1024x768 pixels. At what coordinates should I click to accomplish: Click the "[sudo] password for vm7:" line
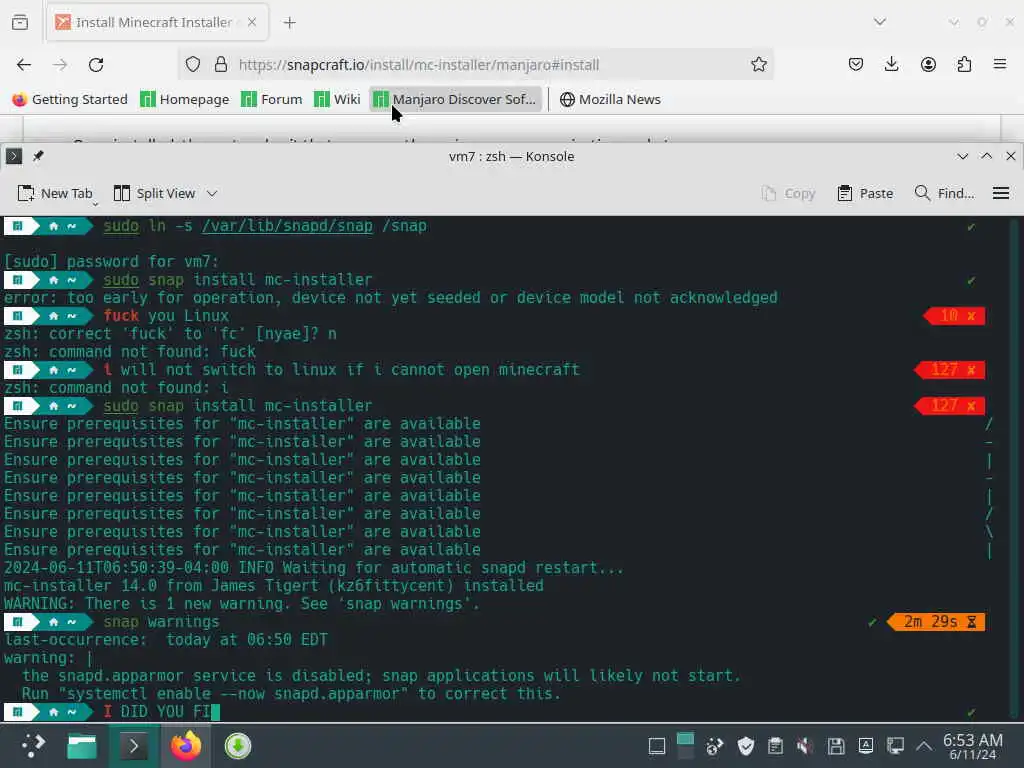click(111, 262)
